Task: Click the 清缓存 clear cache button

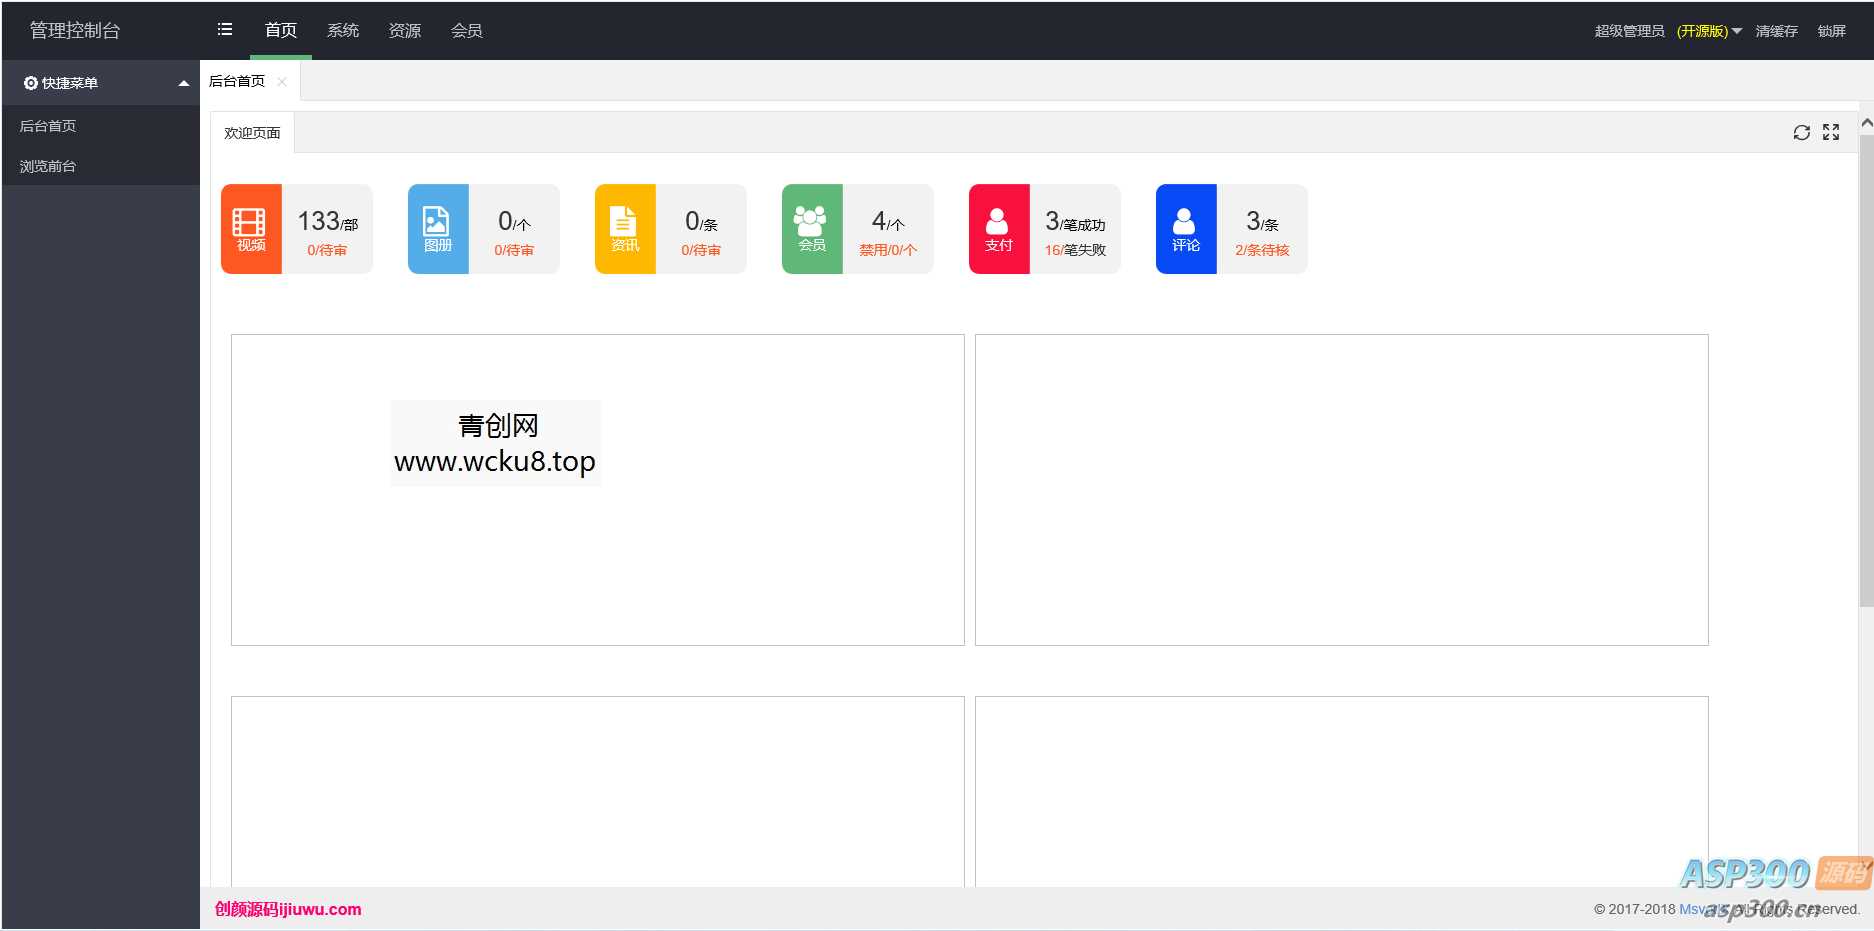Action: point(1776,31)
